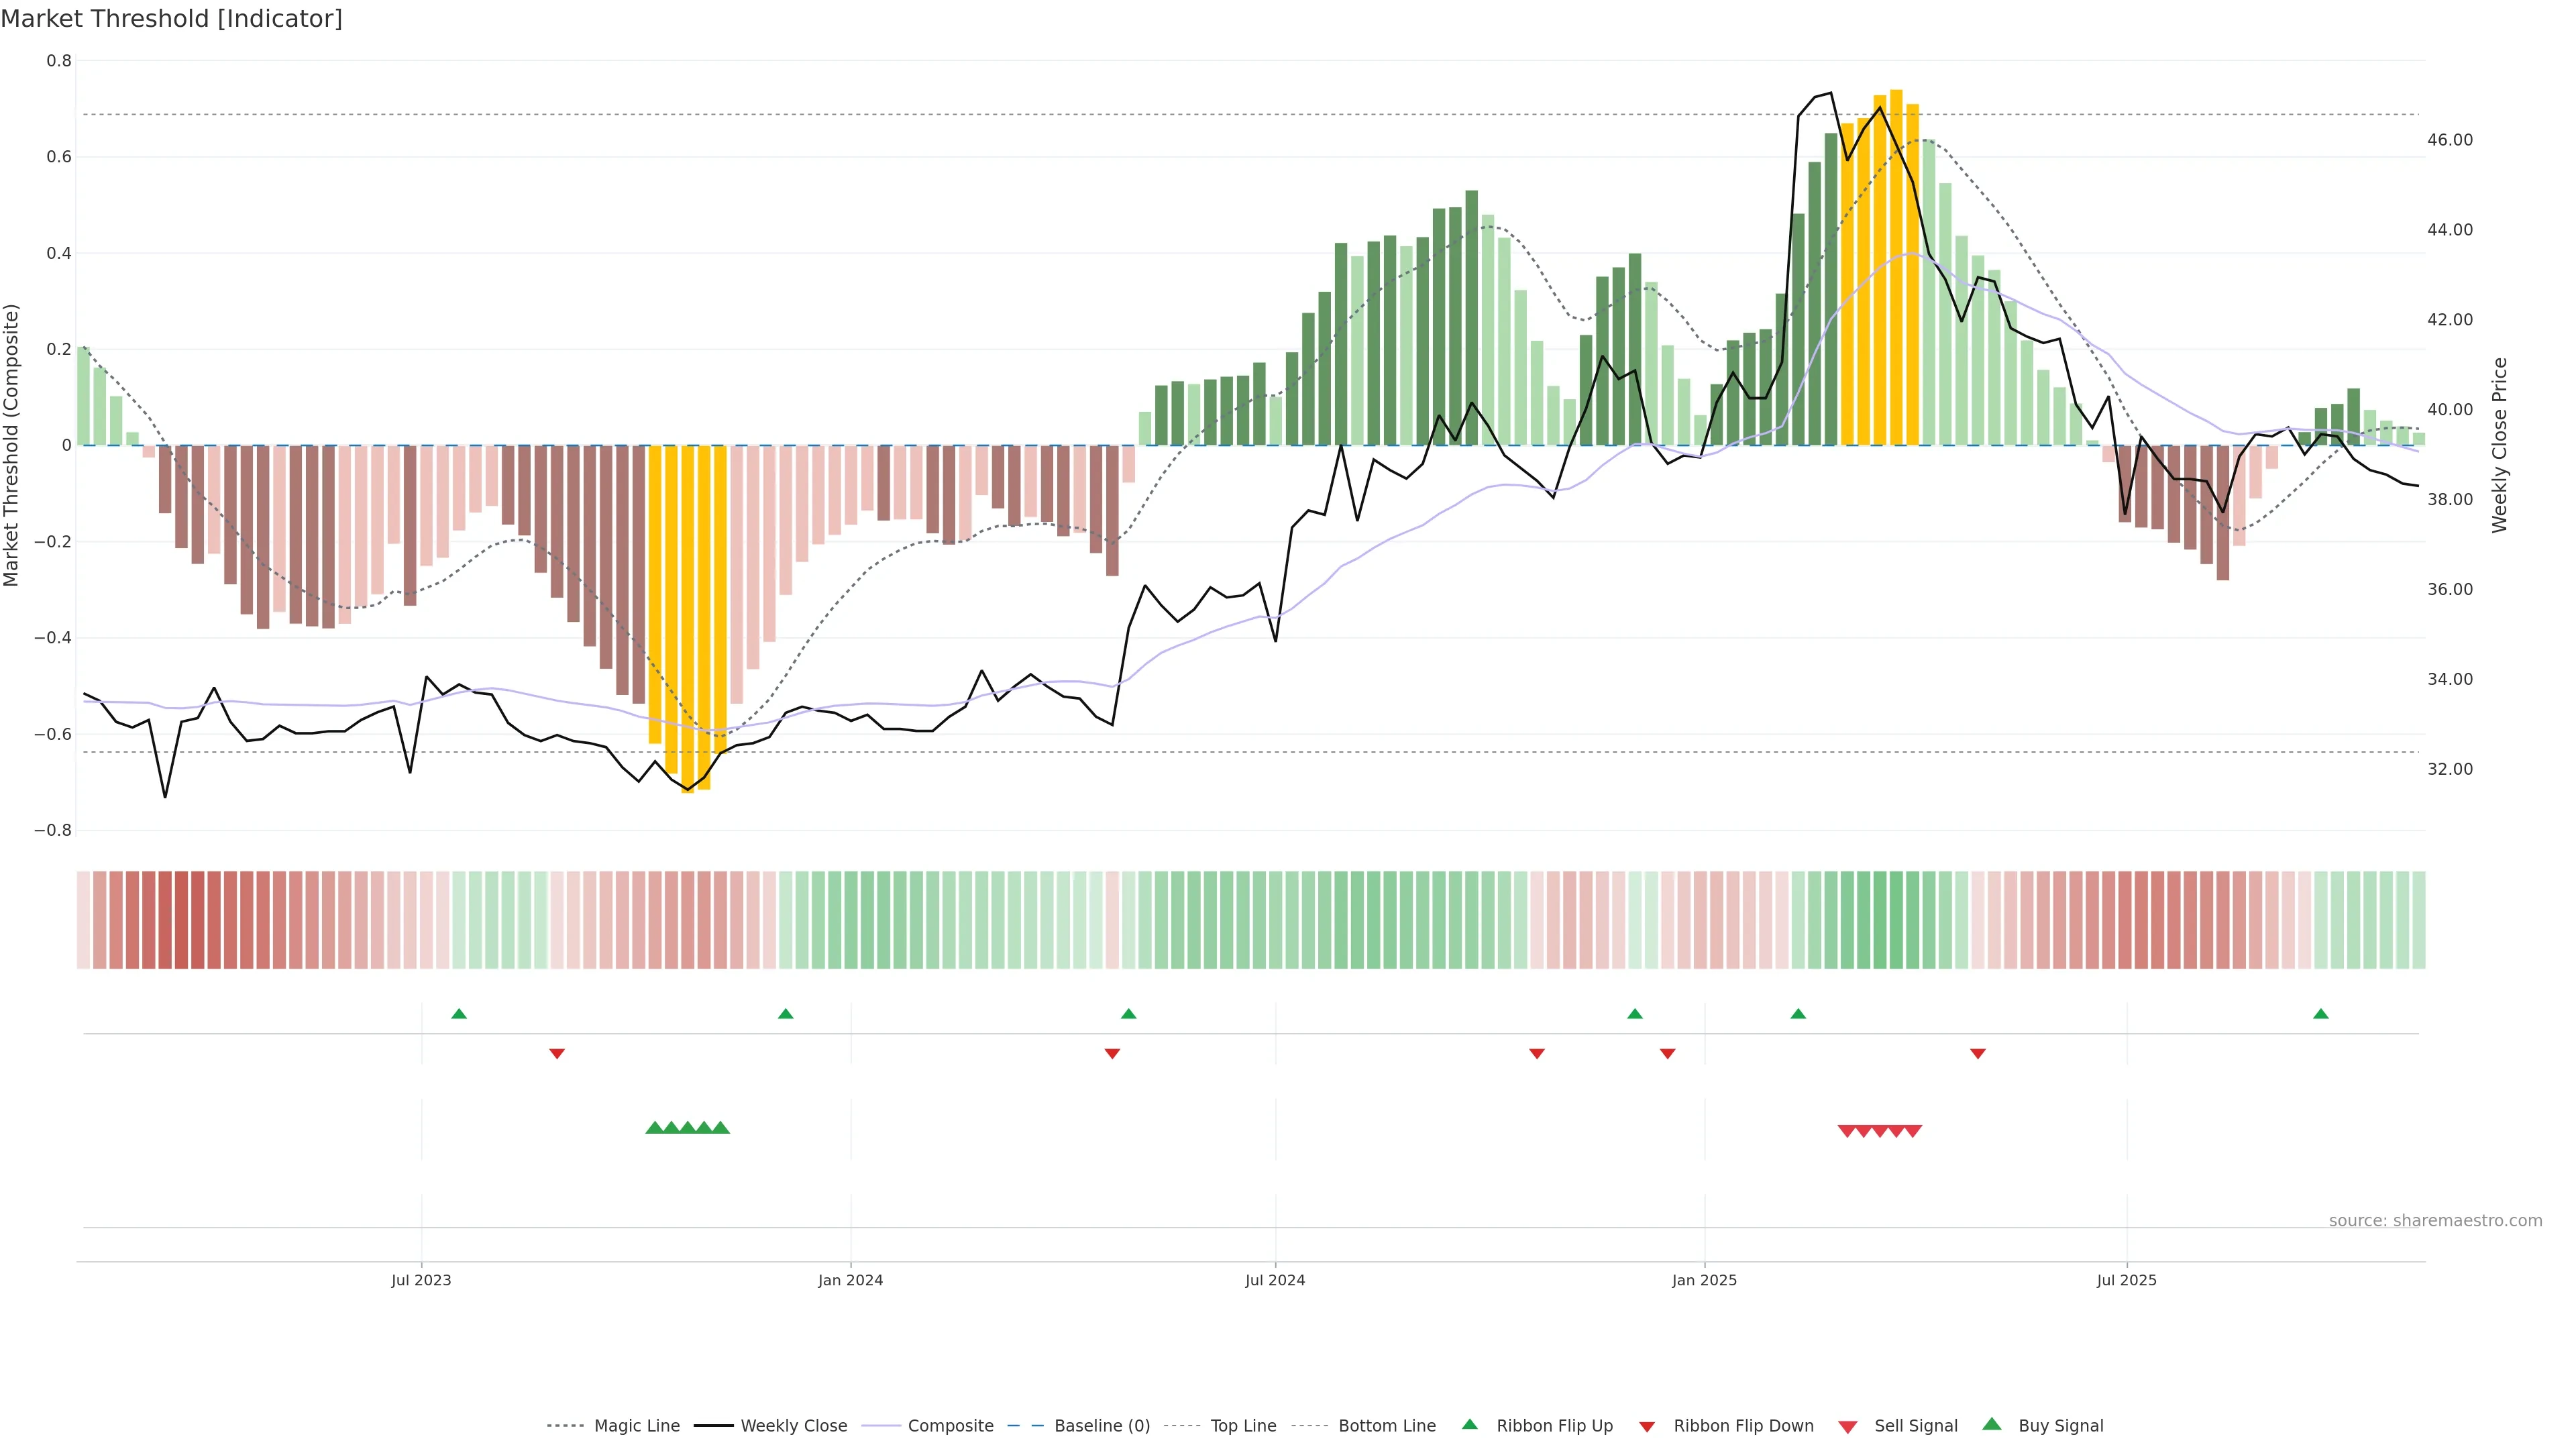Click Sell Signal legend triangle icon

coord(1848,1427)
